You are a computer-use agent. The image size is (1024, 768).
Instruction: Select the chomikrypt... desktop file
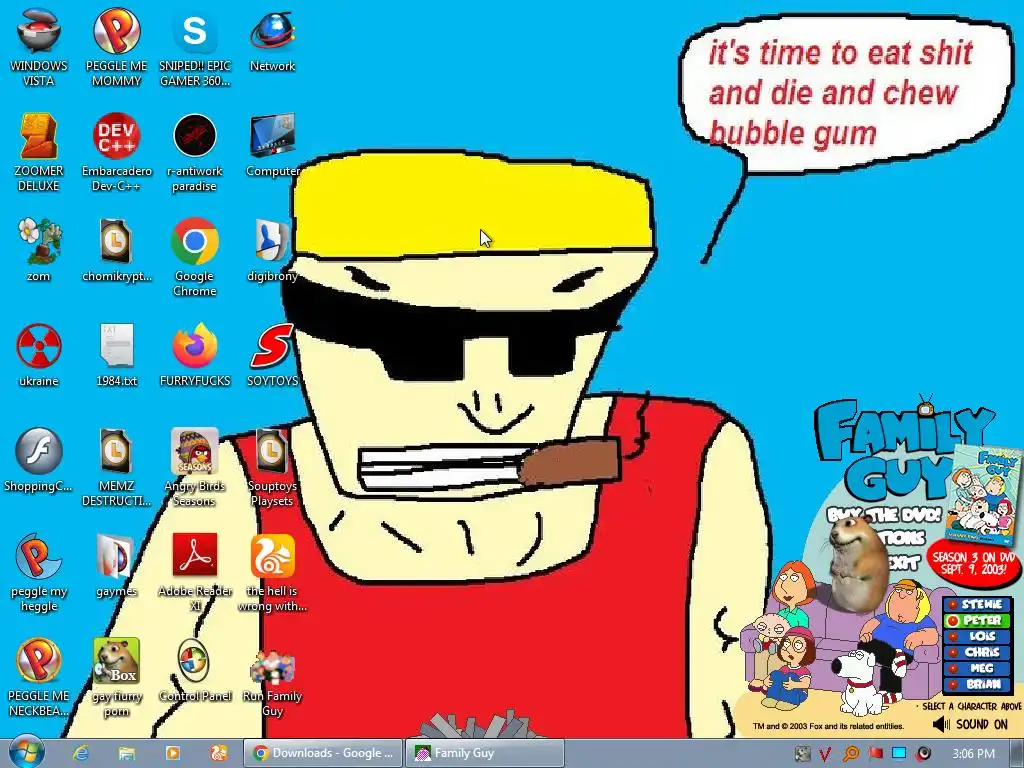[116, 249]
